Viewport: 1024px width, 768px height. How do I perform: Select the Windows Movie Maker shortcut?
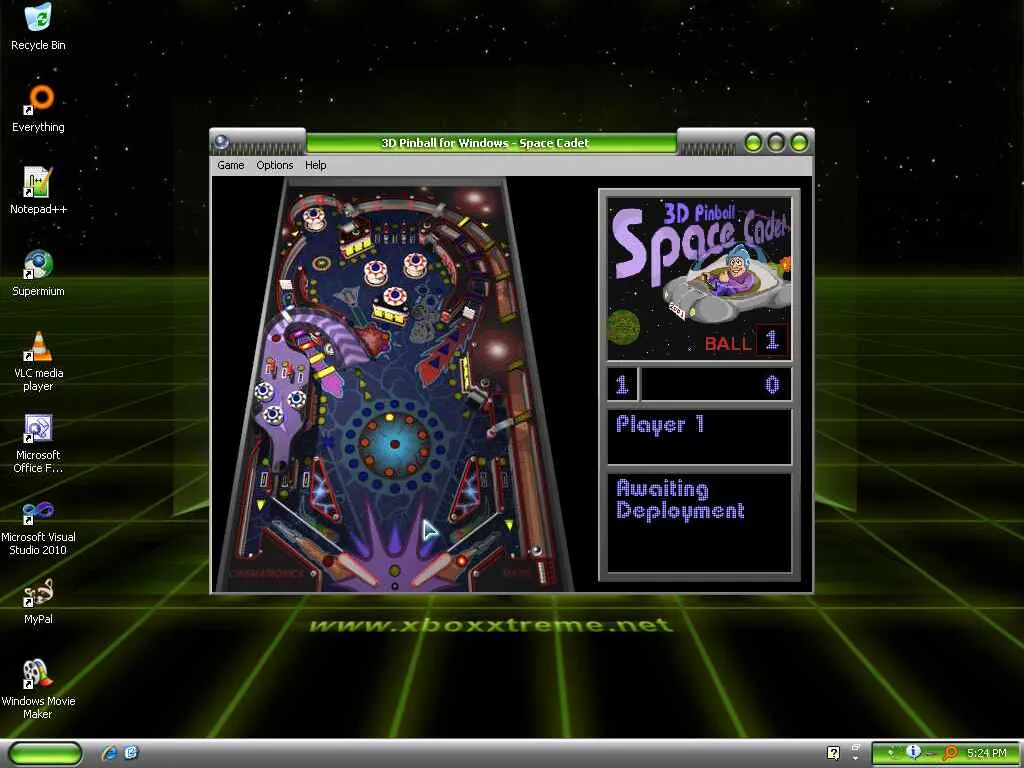point(38,690)
